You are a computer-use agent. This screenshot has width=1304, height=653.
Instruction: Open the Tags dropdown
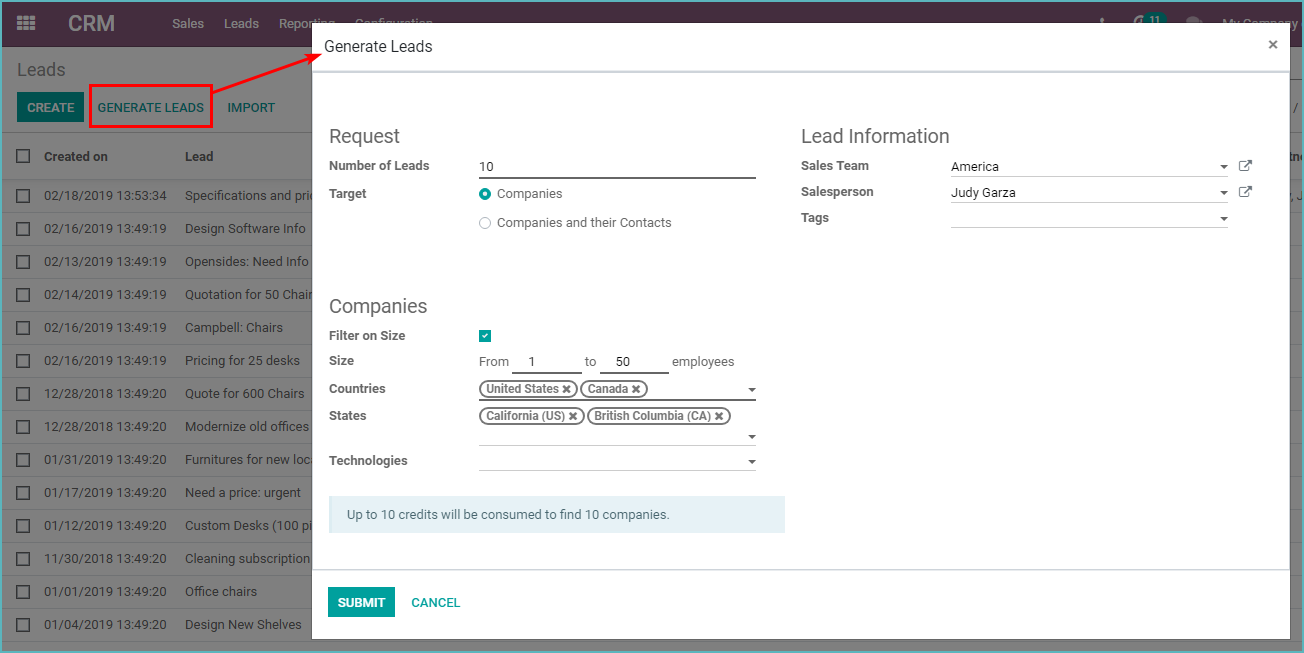[x=1222, y=217]
